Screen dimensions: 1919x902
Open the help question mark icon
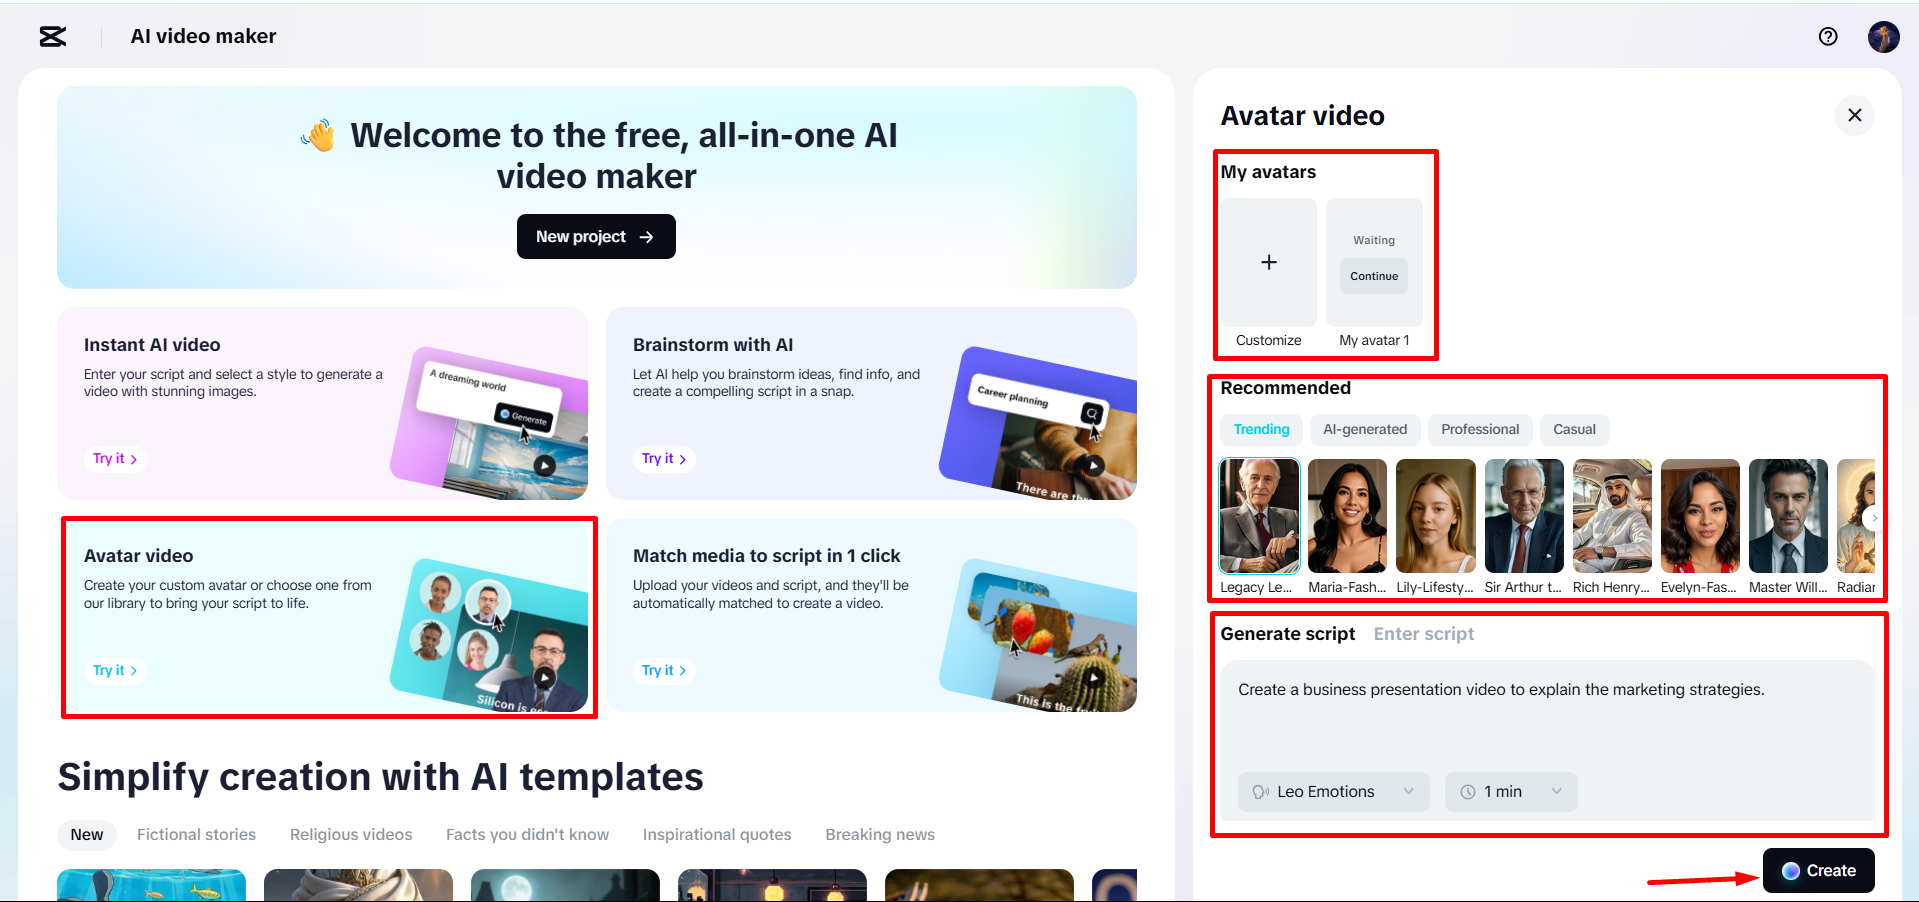pos(1828,36)
